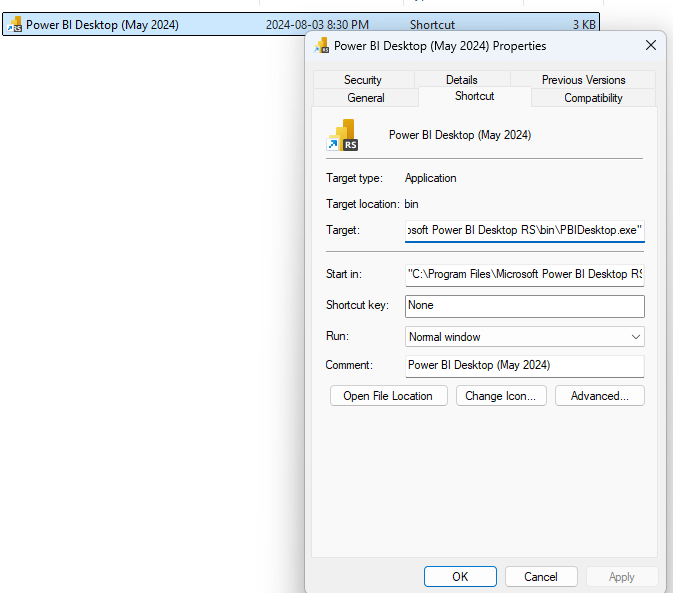Open the Previous Versions tab

click(583, 80)
